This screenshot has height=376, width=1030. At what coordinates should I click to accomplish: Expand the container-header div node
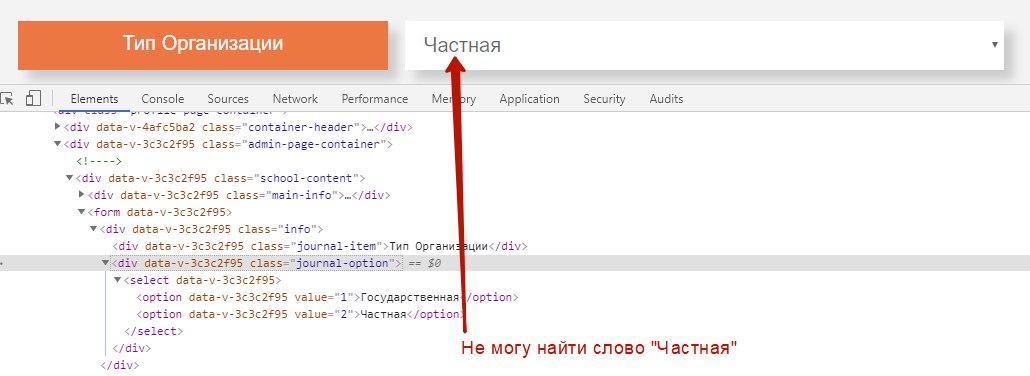[58, 127]
